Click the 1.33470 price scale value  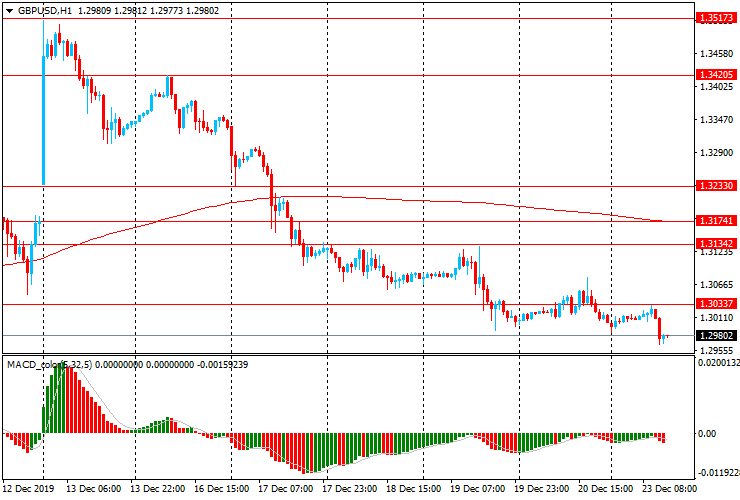click(717, 120)
